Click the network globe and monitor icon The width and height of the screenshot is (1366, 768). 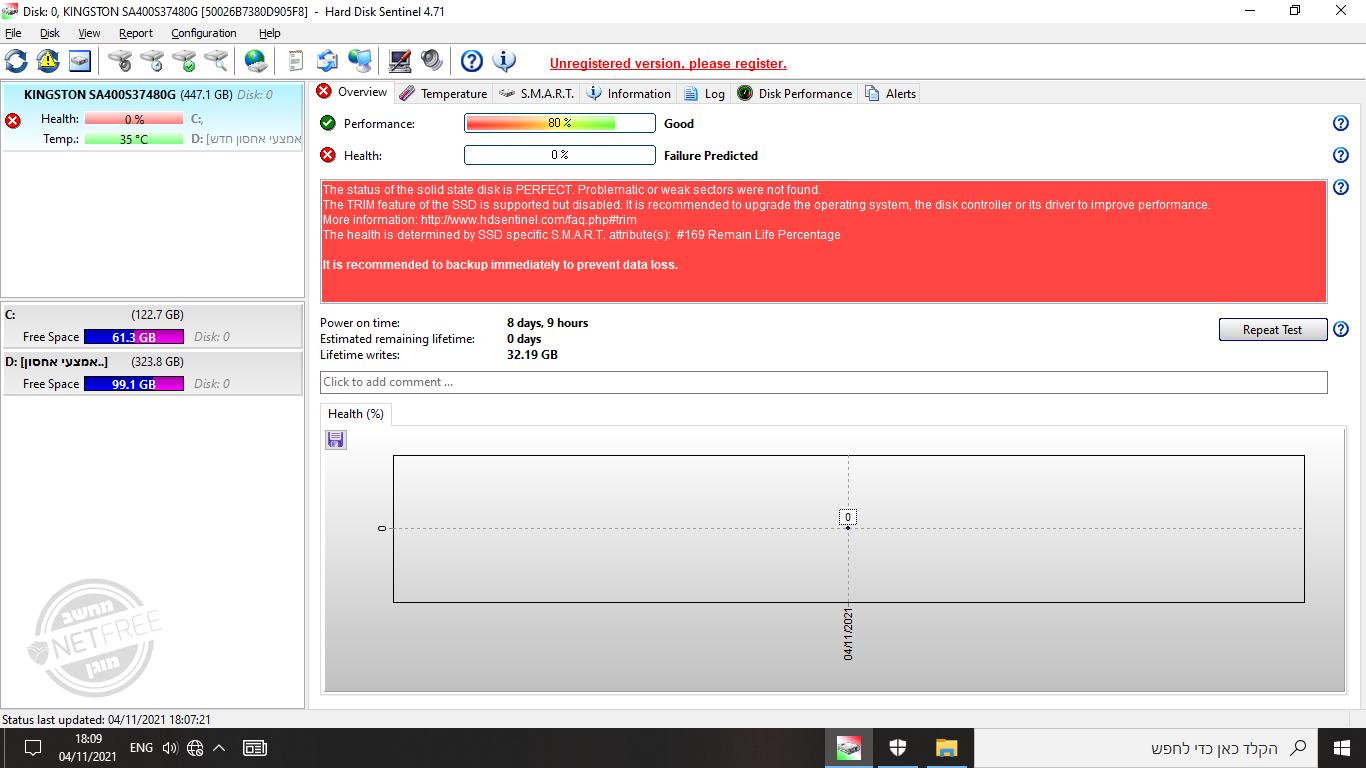(360, 61)
